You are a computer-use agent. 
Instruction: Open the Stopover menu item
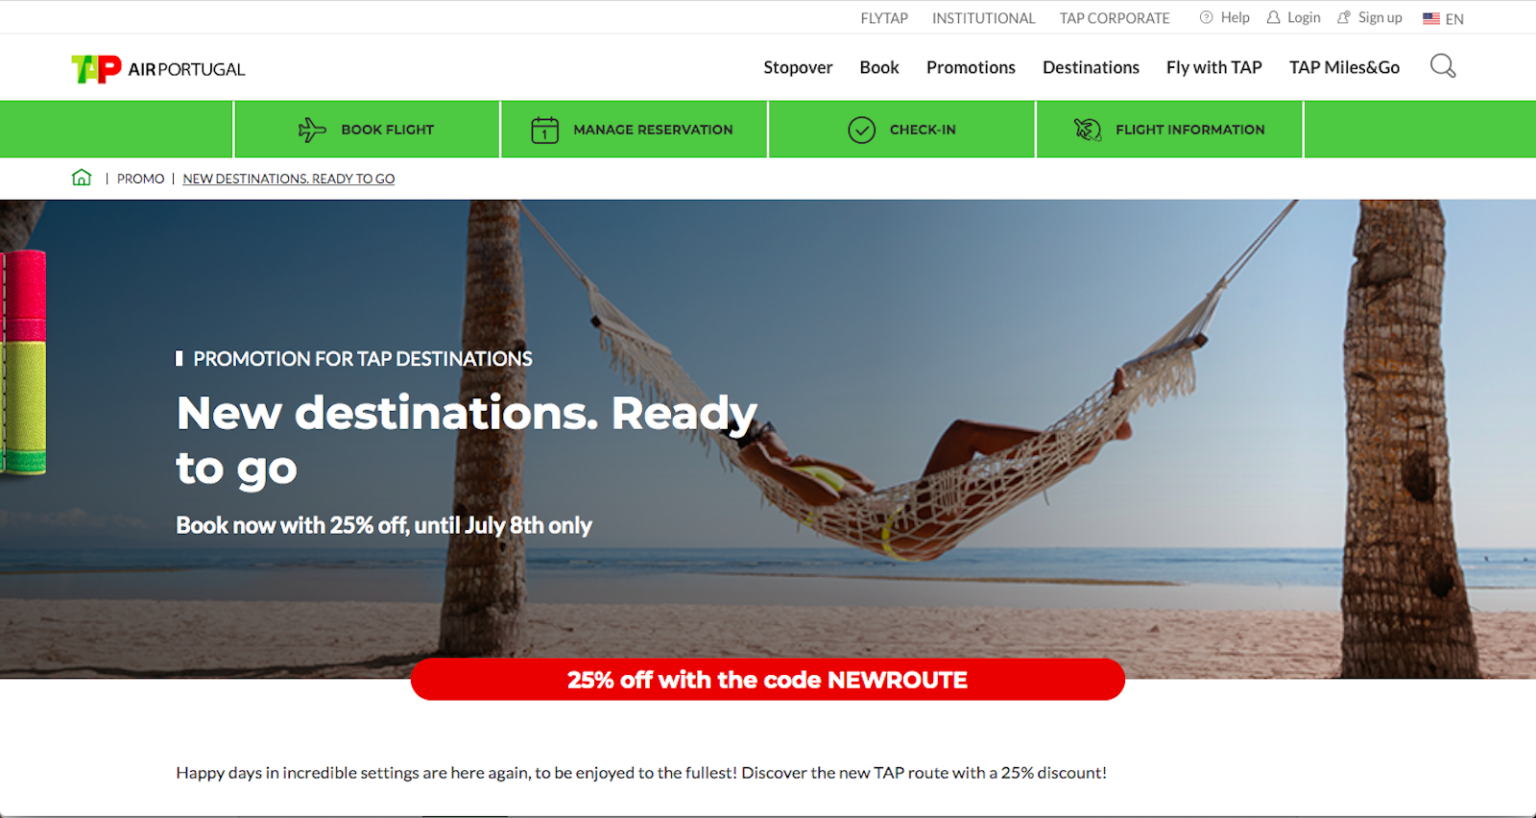coord(798,67)
